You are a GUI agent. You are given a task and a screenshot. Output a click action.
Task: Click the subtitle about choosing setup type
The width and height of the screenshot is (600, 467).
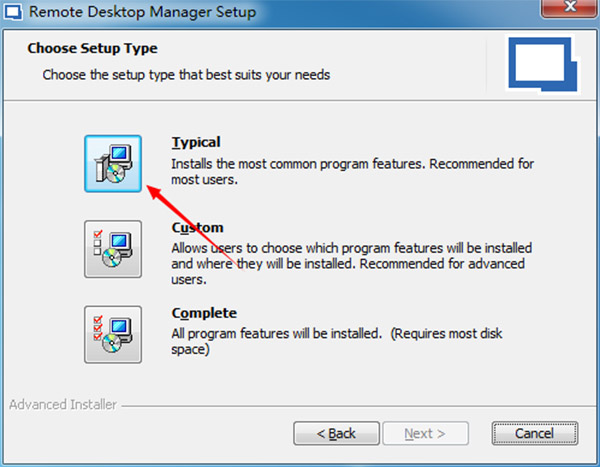[x=185, y=74]
